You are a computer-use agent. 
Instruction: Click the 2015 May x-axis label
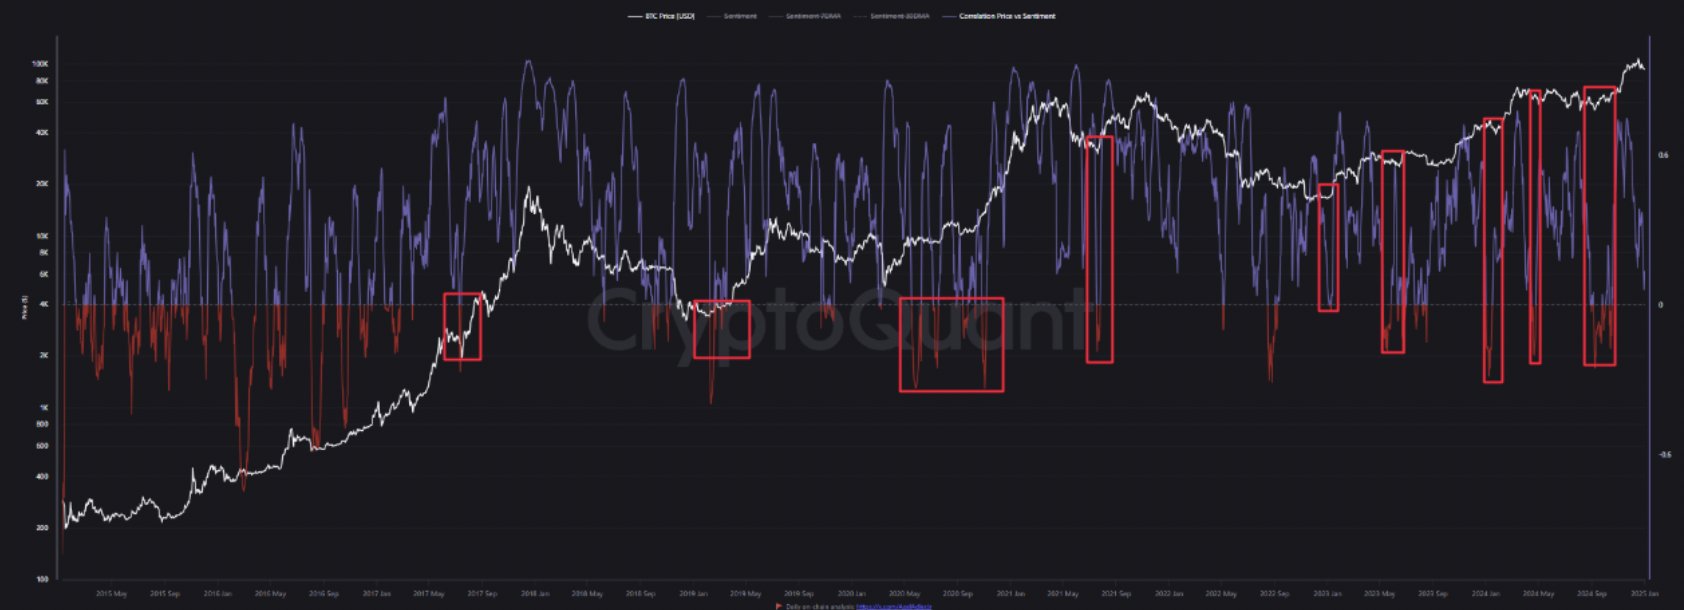(112, 594)
